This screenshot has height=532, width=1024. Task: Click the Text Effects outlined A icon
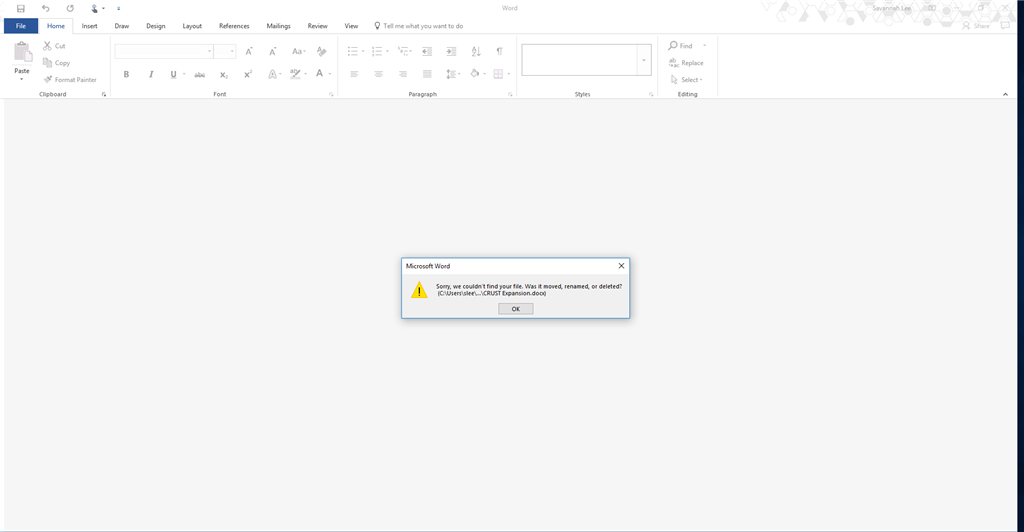tap(272, 74)
